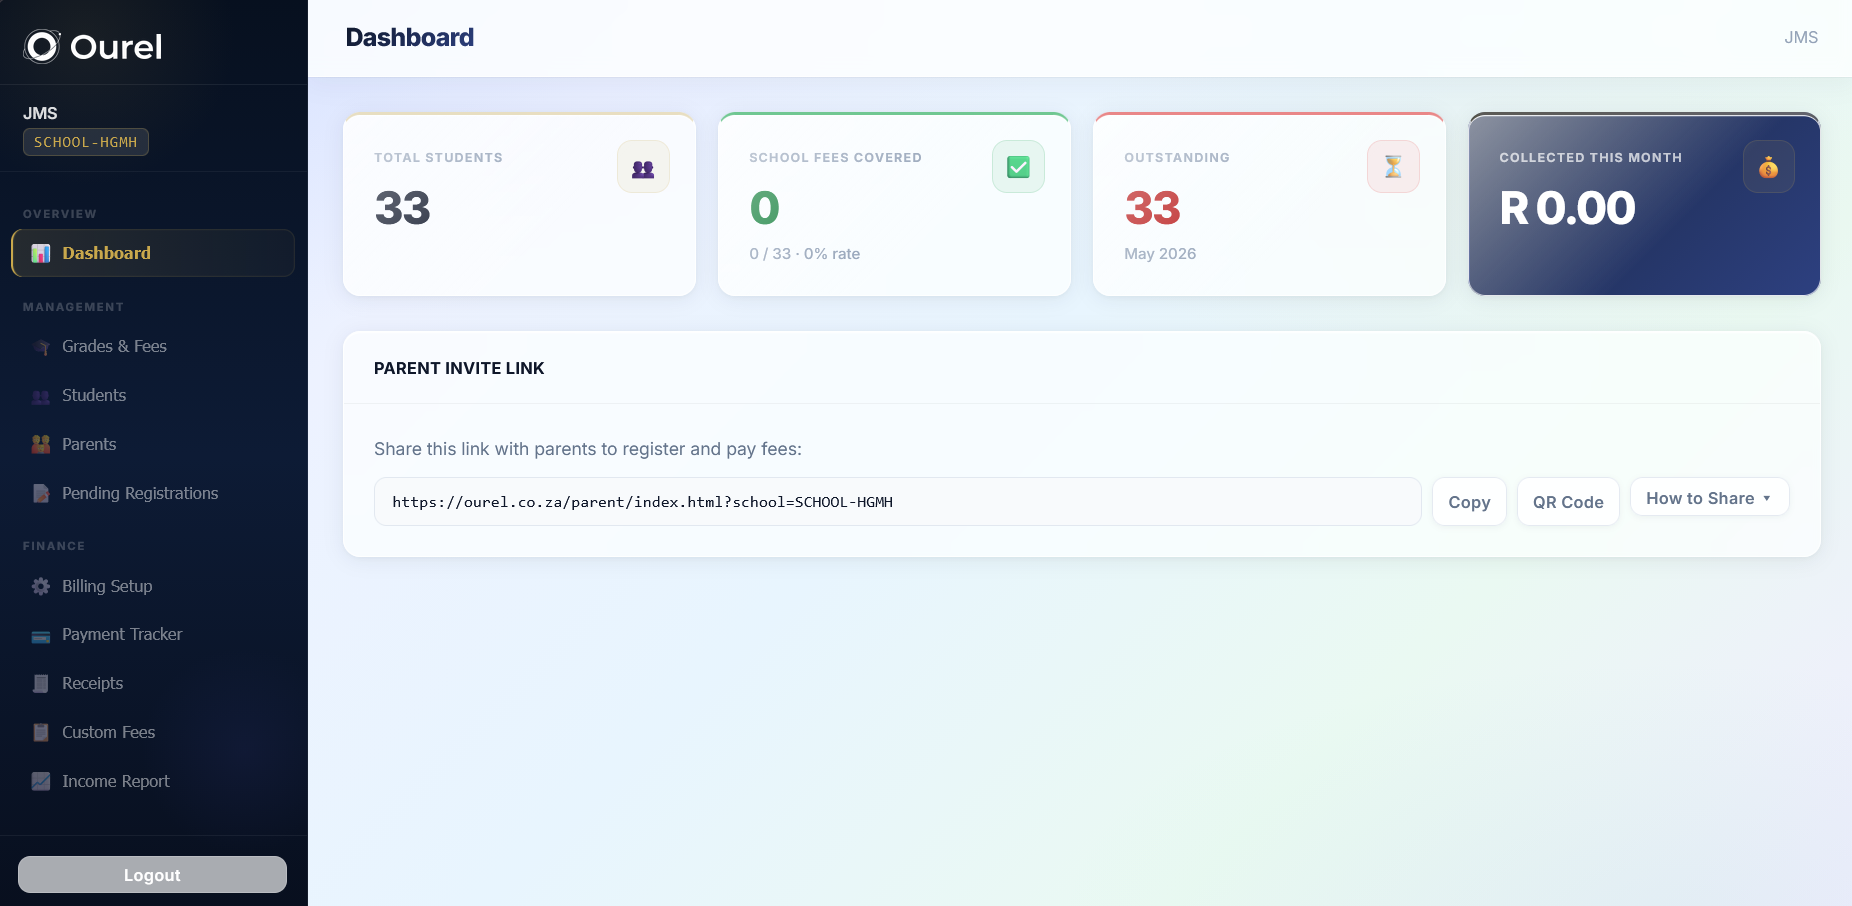Viewport: 1852px width, 906px height.
Task: Click the Outstanding count 33 in red
Action: point(1152,208)
